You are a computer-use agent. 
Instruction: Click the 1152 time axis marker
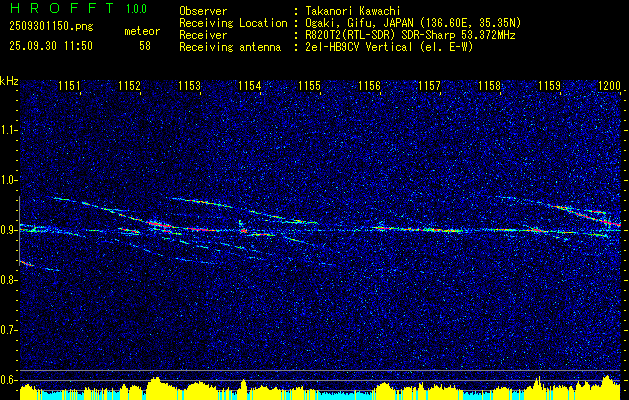click(x=129, y=85)
